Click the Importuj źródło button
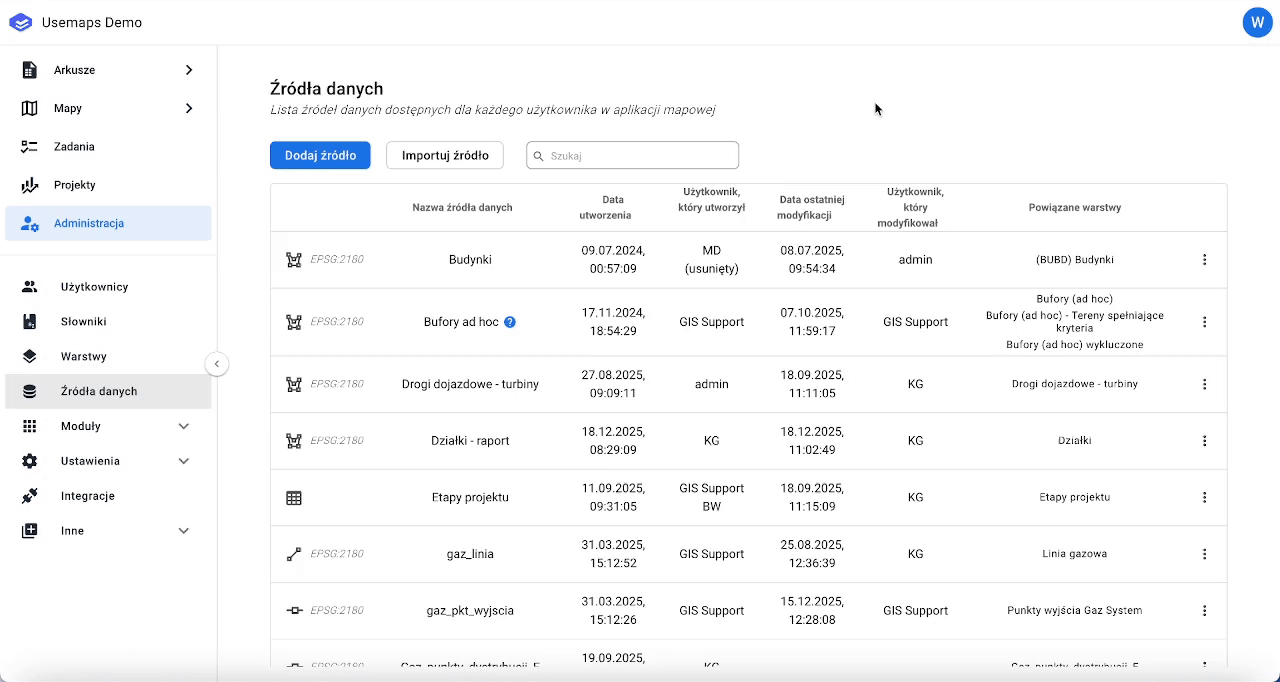This screenshot has width=1280, height=682. pyautogui.click(x=445, y=155)
